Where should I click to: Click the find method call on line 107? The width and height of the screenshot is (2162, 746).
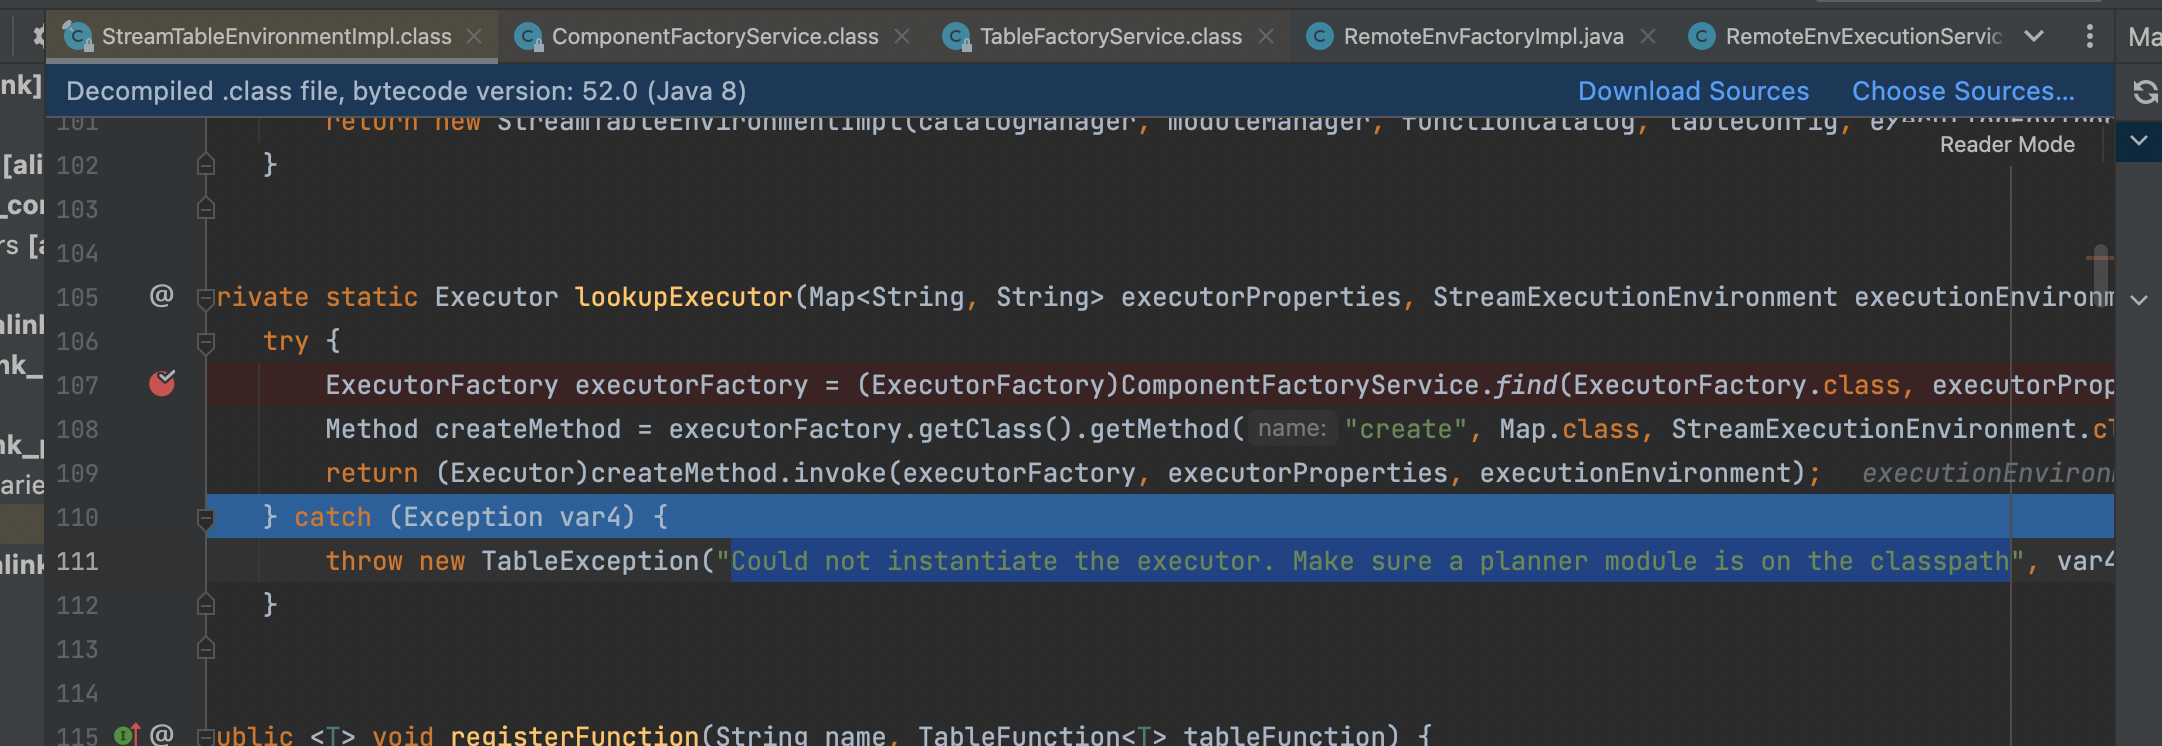(x=1525, y=385)
